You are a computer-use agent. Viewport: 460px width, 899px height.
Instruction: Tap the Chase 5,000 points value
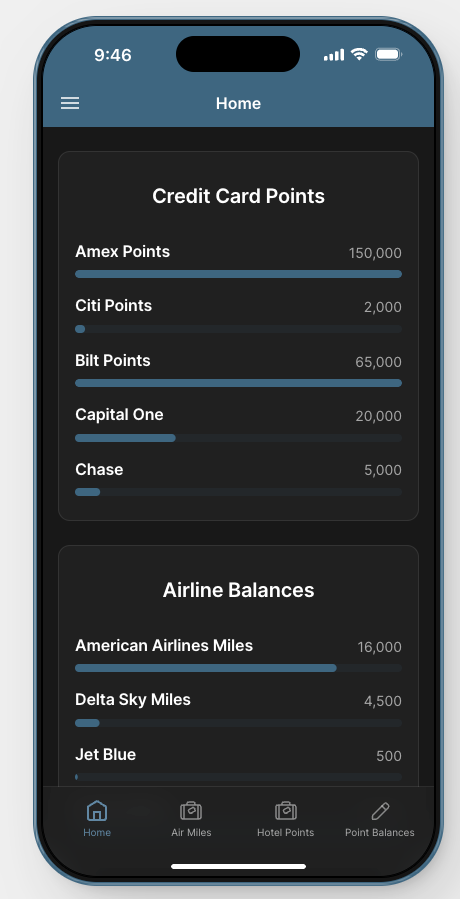pos(383,470)
